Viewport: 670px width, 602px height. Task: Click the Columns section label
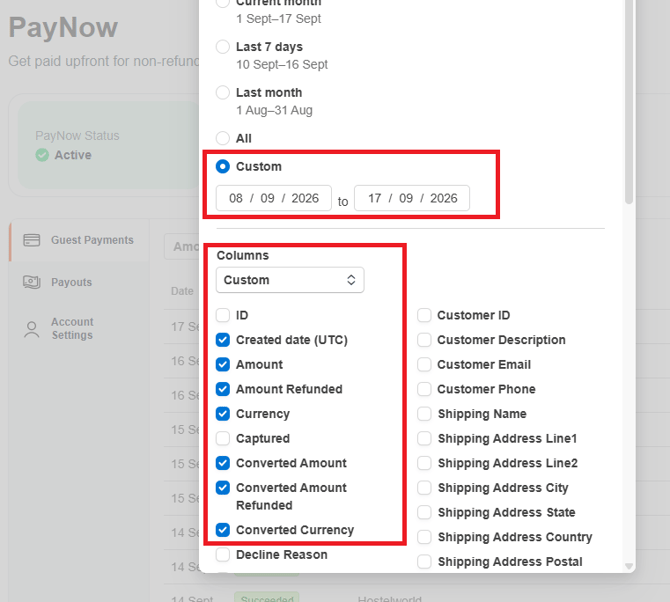243,255
